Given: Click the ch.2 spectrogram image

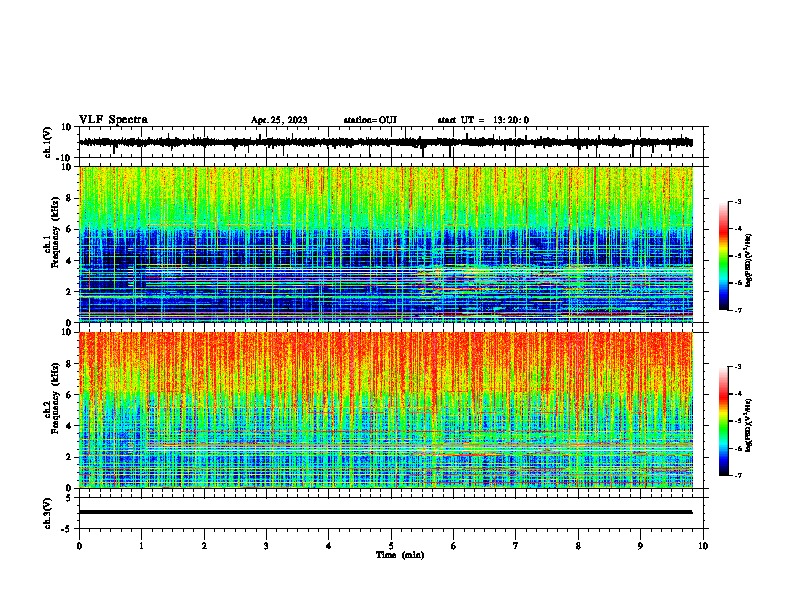Looking at the screenshot, I should coord(386,410).
